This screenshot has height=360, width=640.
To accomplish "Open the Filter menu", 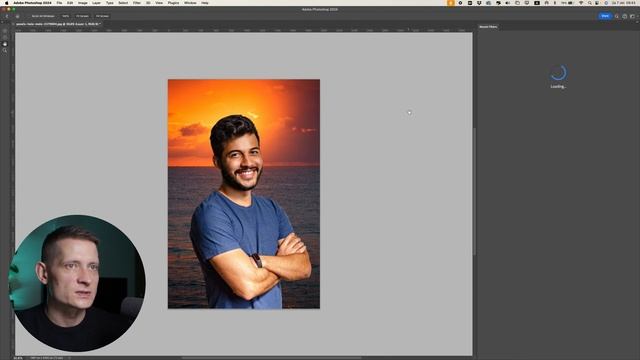I will coord(137,3).
